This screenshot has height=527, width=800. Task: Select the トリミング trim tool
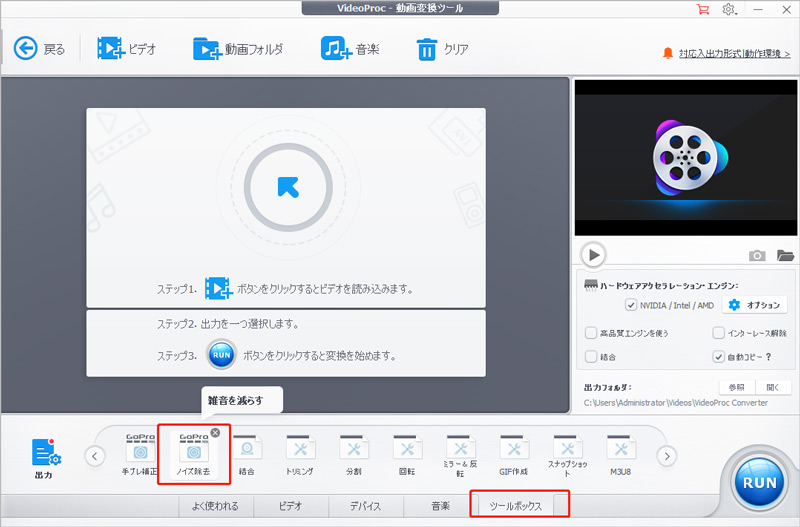coord(300,454)
